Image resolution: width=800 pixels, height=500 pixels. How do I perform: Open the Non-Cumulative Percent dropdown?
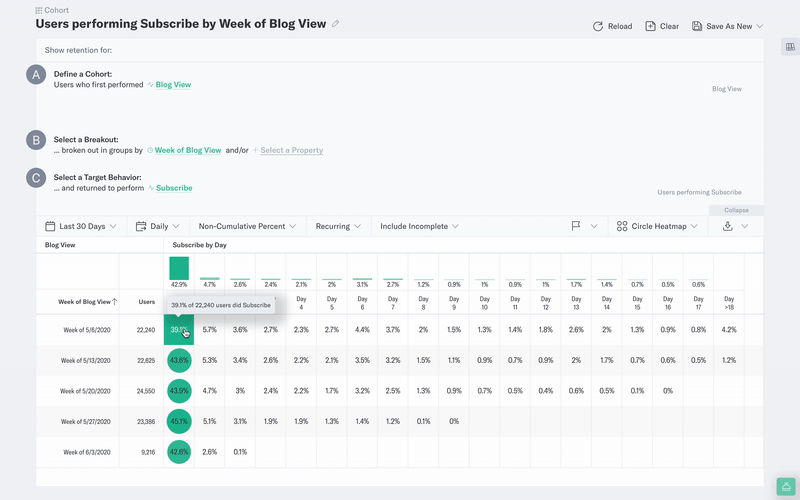pyautogui.click(x=247, y=226)
